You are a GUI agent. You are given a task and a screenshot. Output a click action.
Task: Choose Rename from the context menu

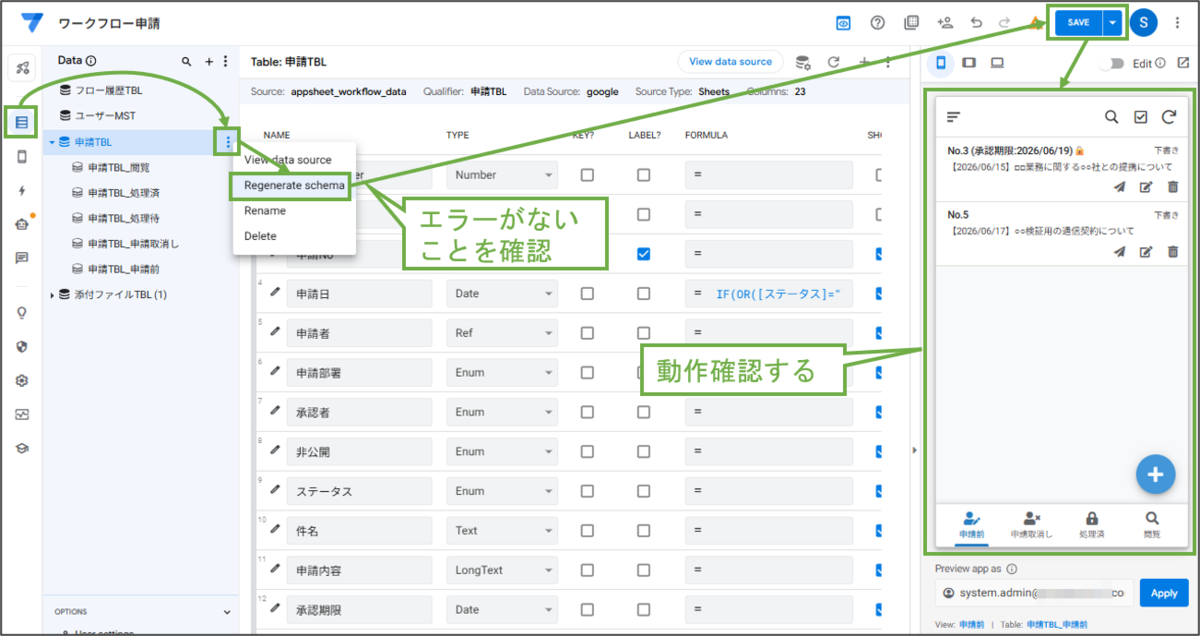pos(265,211)
